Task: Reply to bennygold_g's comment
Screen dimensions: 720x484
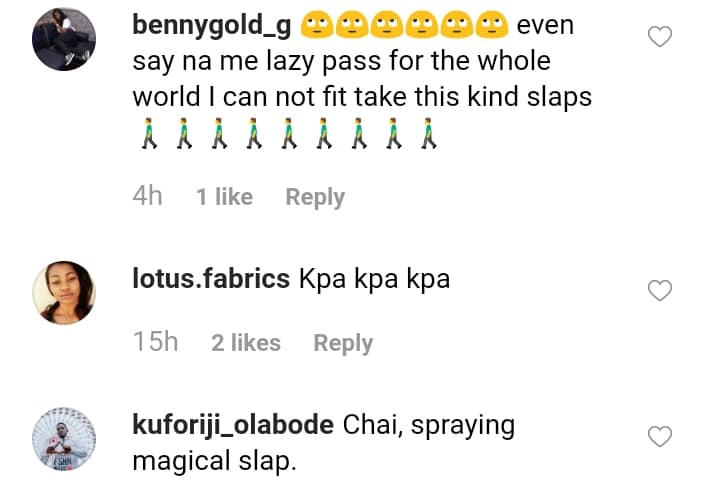Action: 315,197
